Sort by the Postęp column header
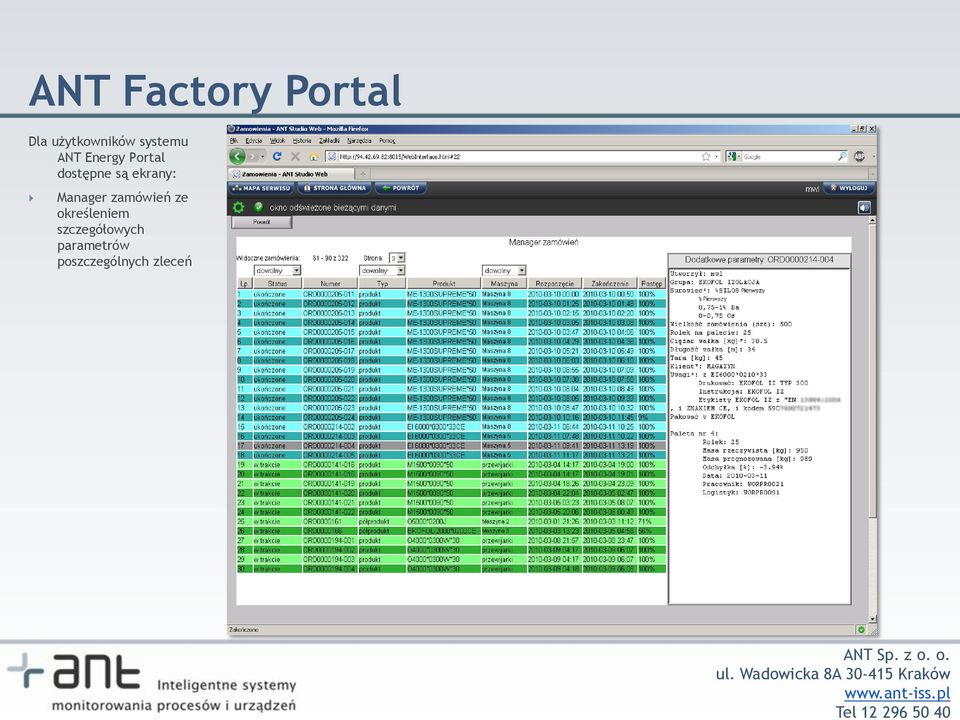 pos(652,283)
